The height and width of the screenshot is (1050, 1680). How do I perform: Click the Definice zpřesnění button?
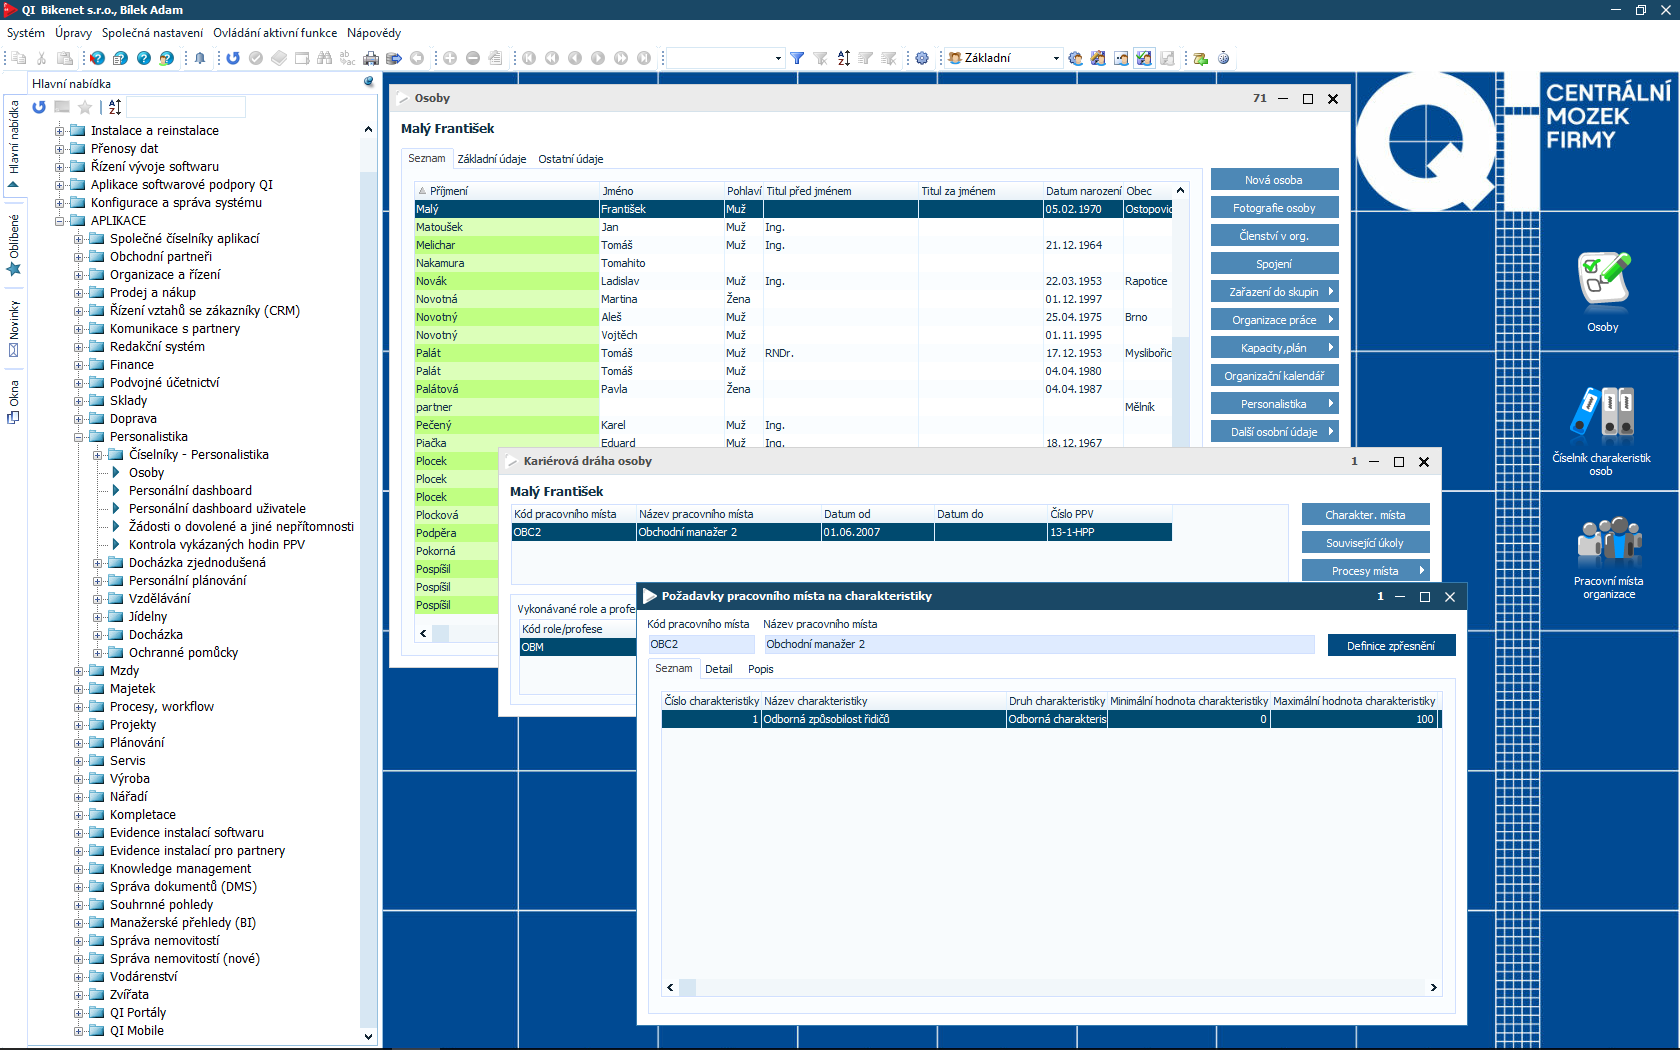1390,646
